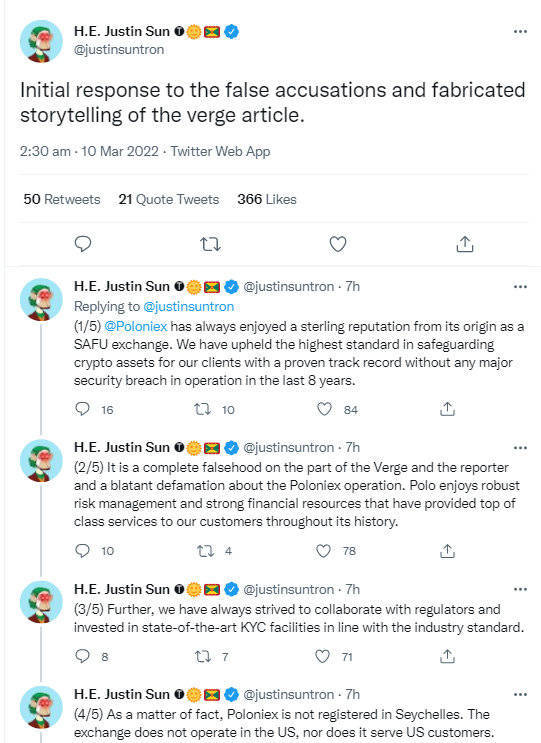The height and width of the screenshot is (743, 541).
Task: Share the (3/5) KYC facilities tweet
Action: pyautogui.click(x=447, y=656)
